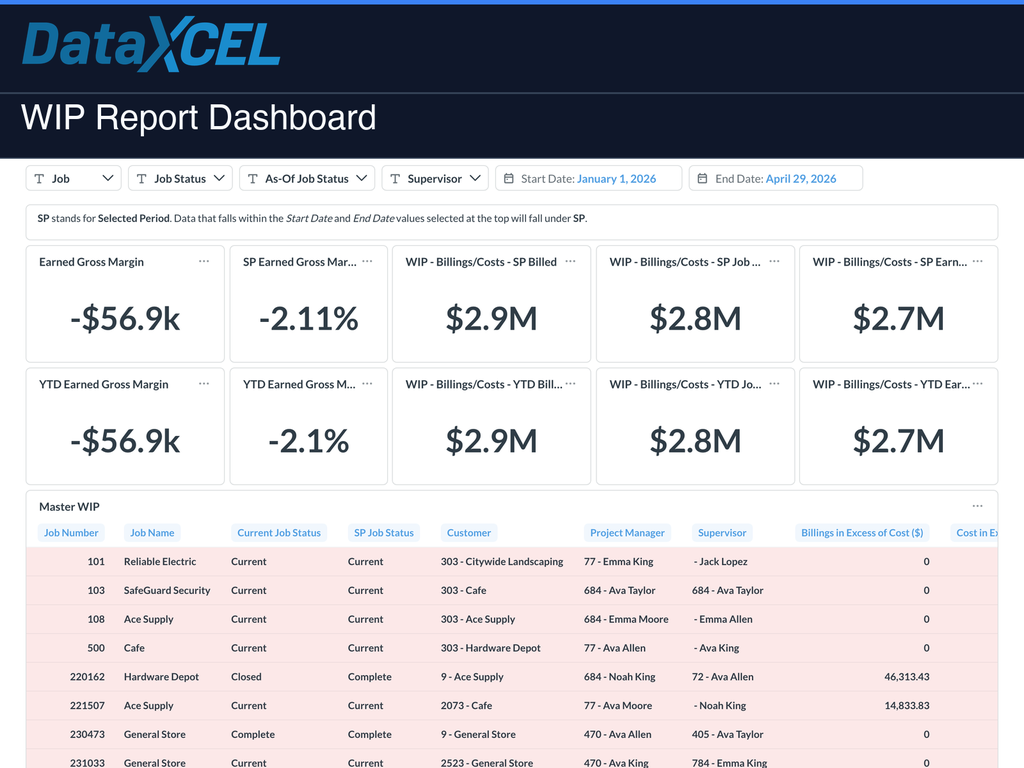Click billings value 14,833.83
The width and height of the screenshot is (1024, 768).
907,705
